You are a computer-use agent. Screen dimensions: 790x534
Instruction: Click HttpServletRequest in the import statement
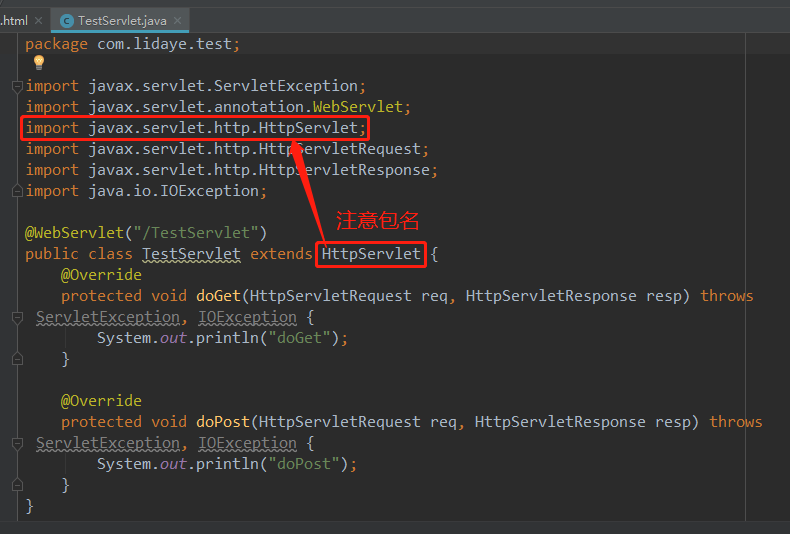[x=340, y=149]
